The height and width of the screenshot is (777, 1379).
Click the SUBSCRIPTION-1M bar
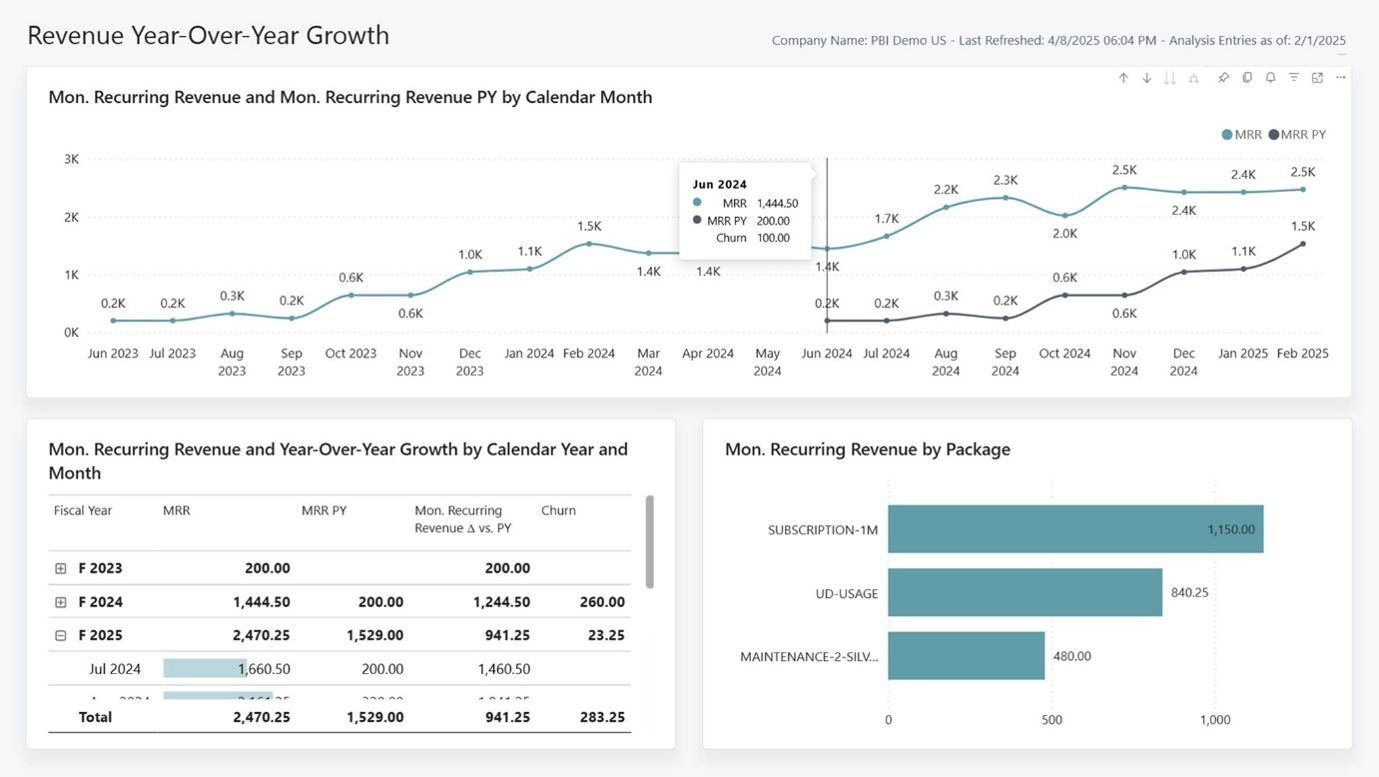click(x=1075, y=529)
